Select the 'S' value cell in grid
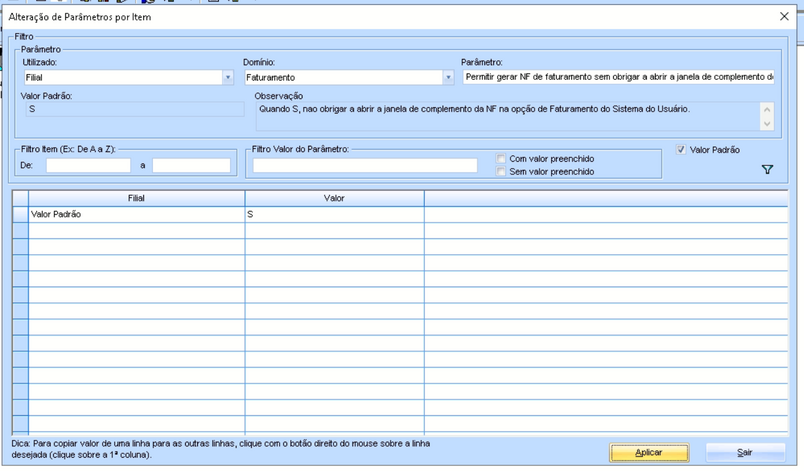The height and width of the screenshot is (471, 804). (334, 215)
